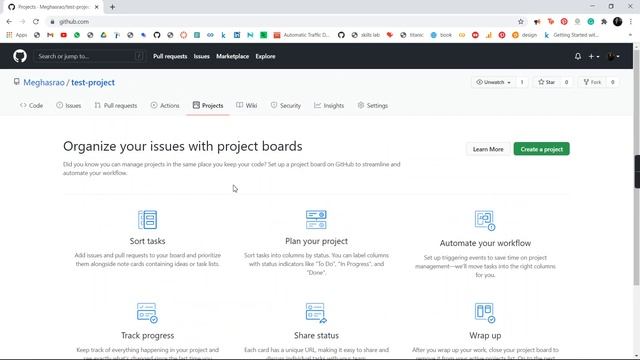Click "Organize your issues with project boards" heading

coord(182,146)
